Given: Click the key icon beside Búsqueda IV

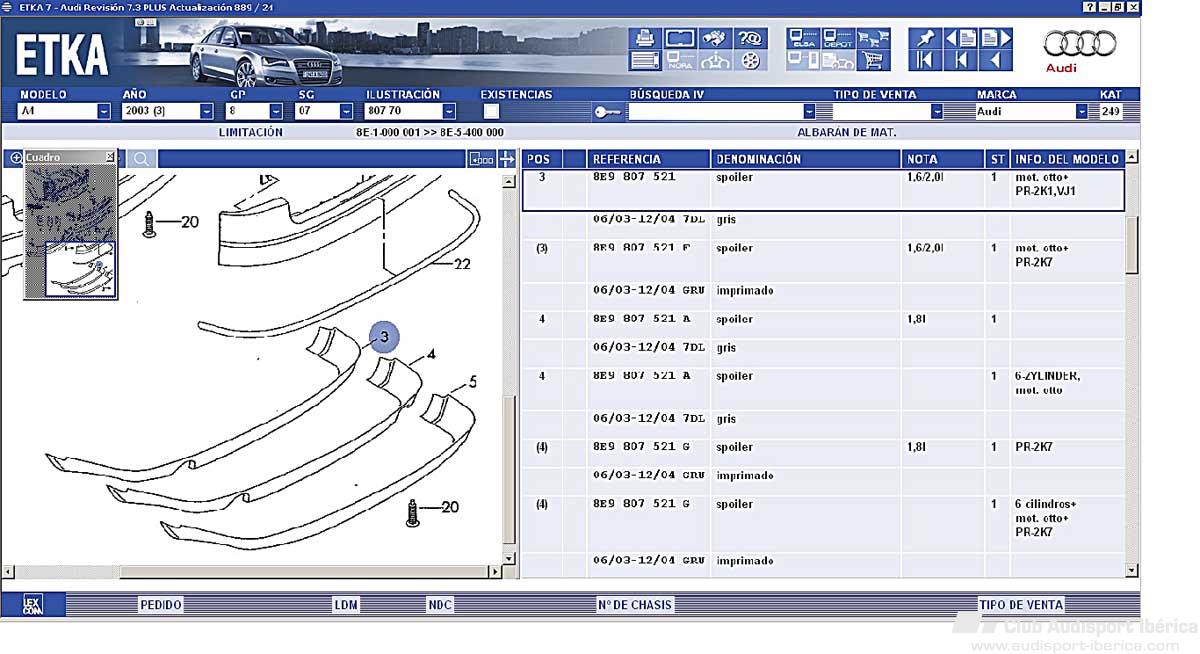Looking at the screenshot, I should (x=607, y=112).
